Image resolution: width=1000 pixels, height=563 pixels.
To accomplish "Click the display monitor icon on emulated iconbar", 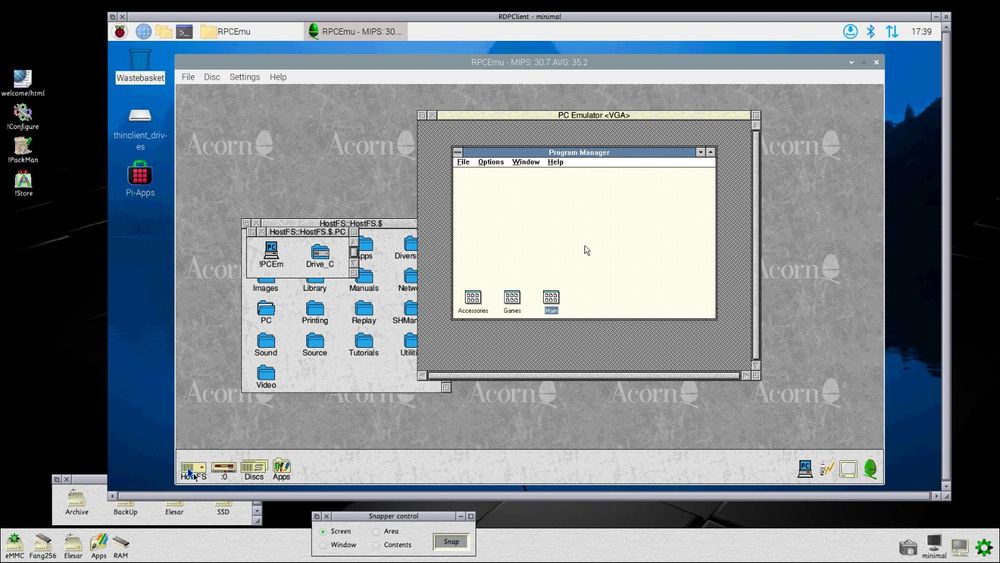I will [848, 469].
